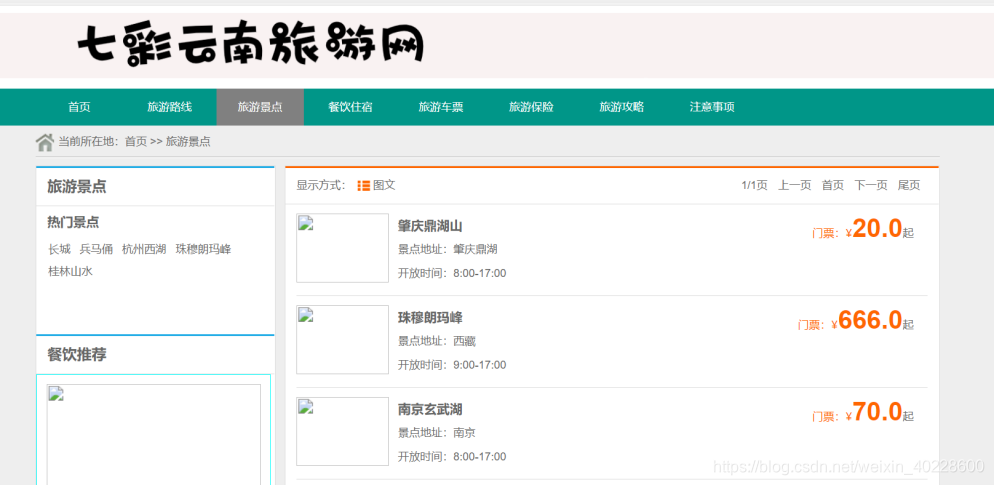Click the home icon in breadcrumb
The height and width of the screenshot is (485, 994).
tap(44, 142)
